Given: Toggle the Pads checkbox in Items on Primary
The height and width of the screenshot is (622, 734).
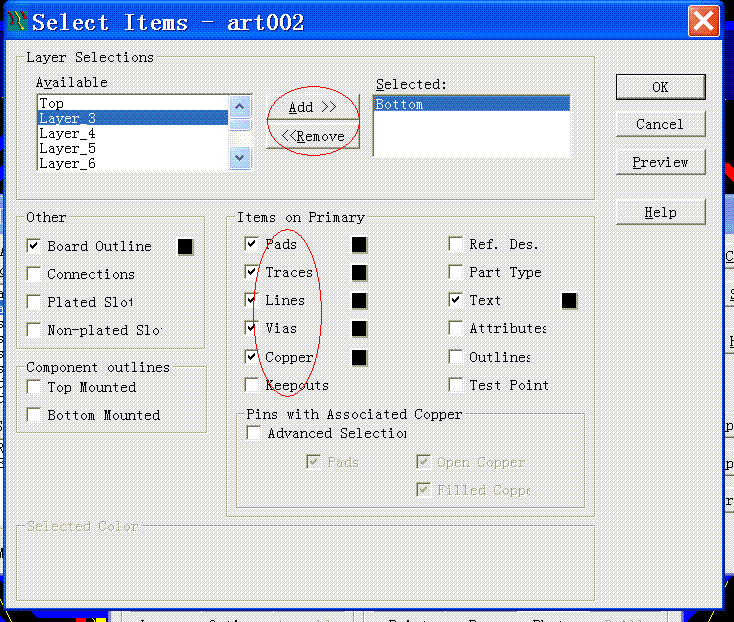Looking at the screenshot, I should (x=251, y=244).
